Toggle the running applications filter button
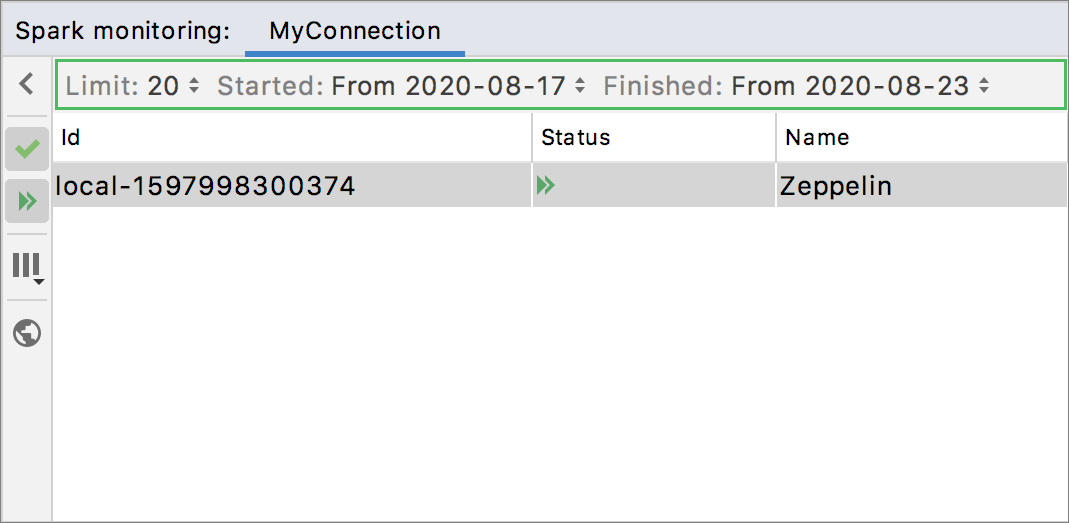Screen dimensions: 1069x523 (27, 201)
